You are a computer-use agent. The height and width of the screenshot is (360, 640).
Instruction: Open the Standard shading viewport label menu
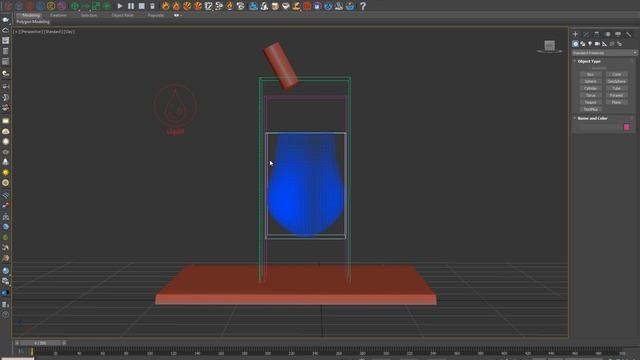point(53,31)
